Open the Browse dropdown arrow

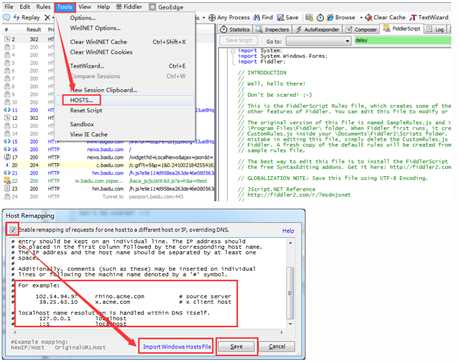coord(361,17)
